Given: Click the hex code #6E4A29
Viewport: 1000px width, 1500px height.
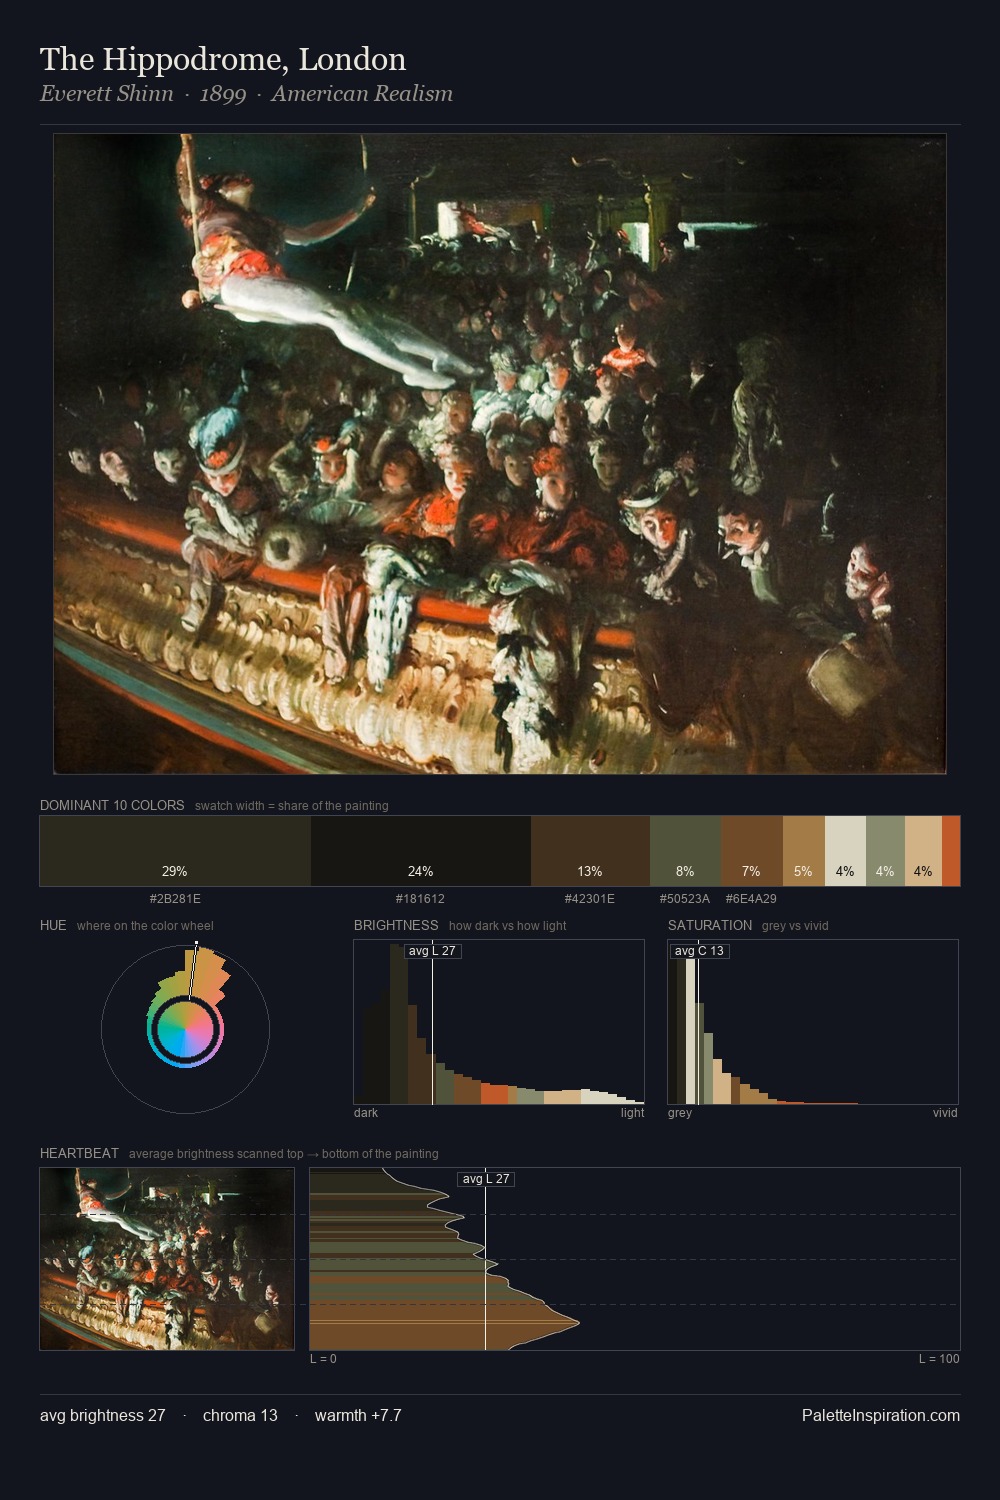Looking at the screenshot, I should click(751, 899).
